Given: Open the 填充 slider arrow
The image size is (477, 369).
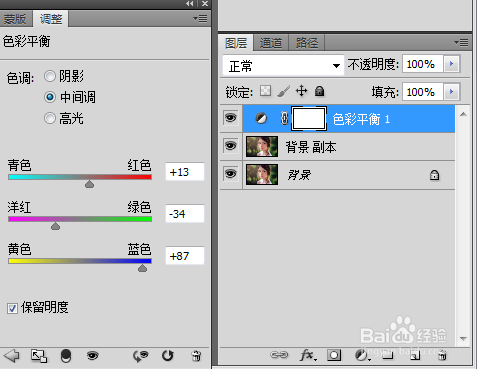Looking at the screenshot, I should point(451,92).
